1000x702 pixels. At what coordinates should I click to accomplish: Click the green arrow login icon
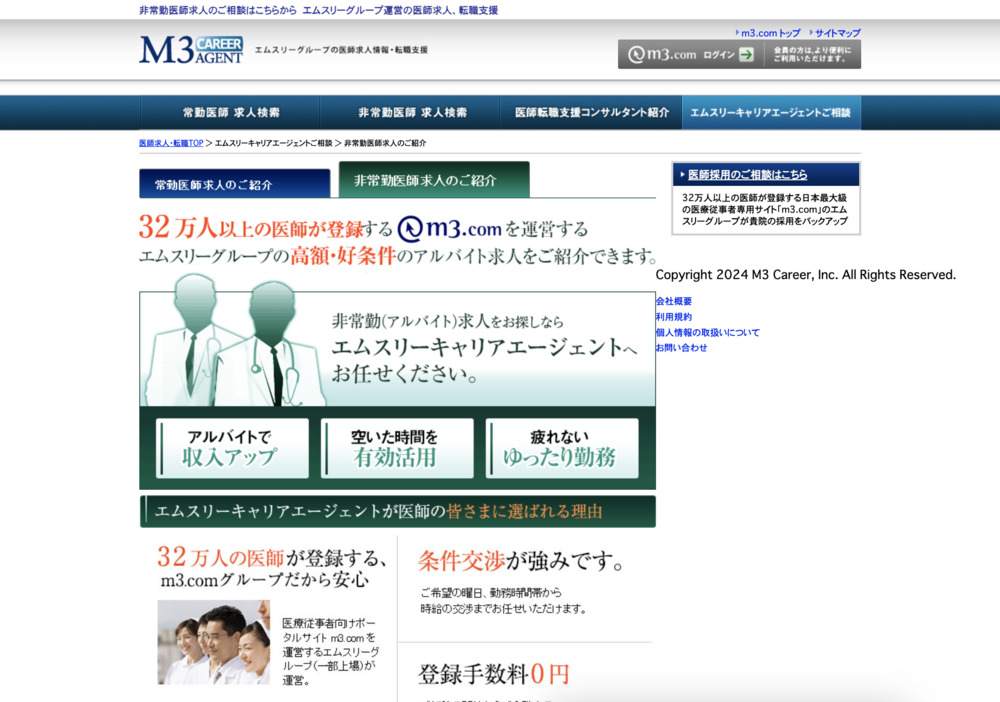[746, 55]
